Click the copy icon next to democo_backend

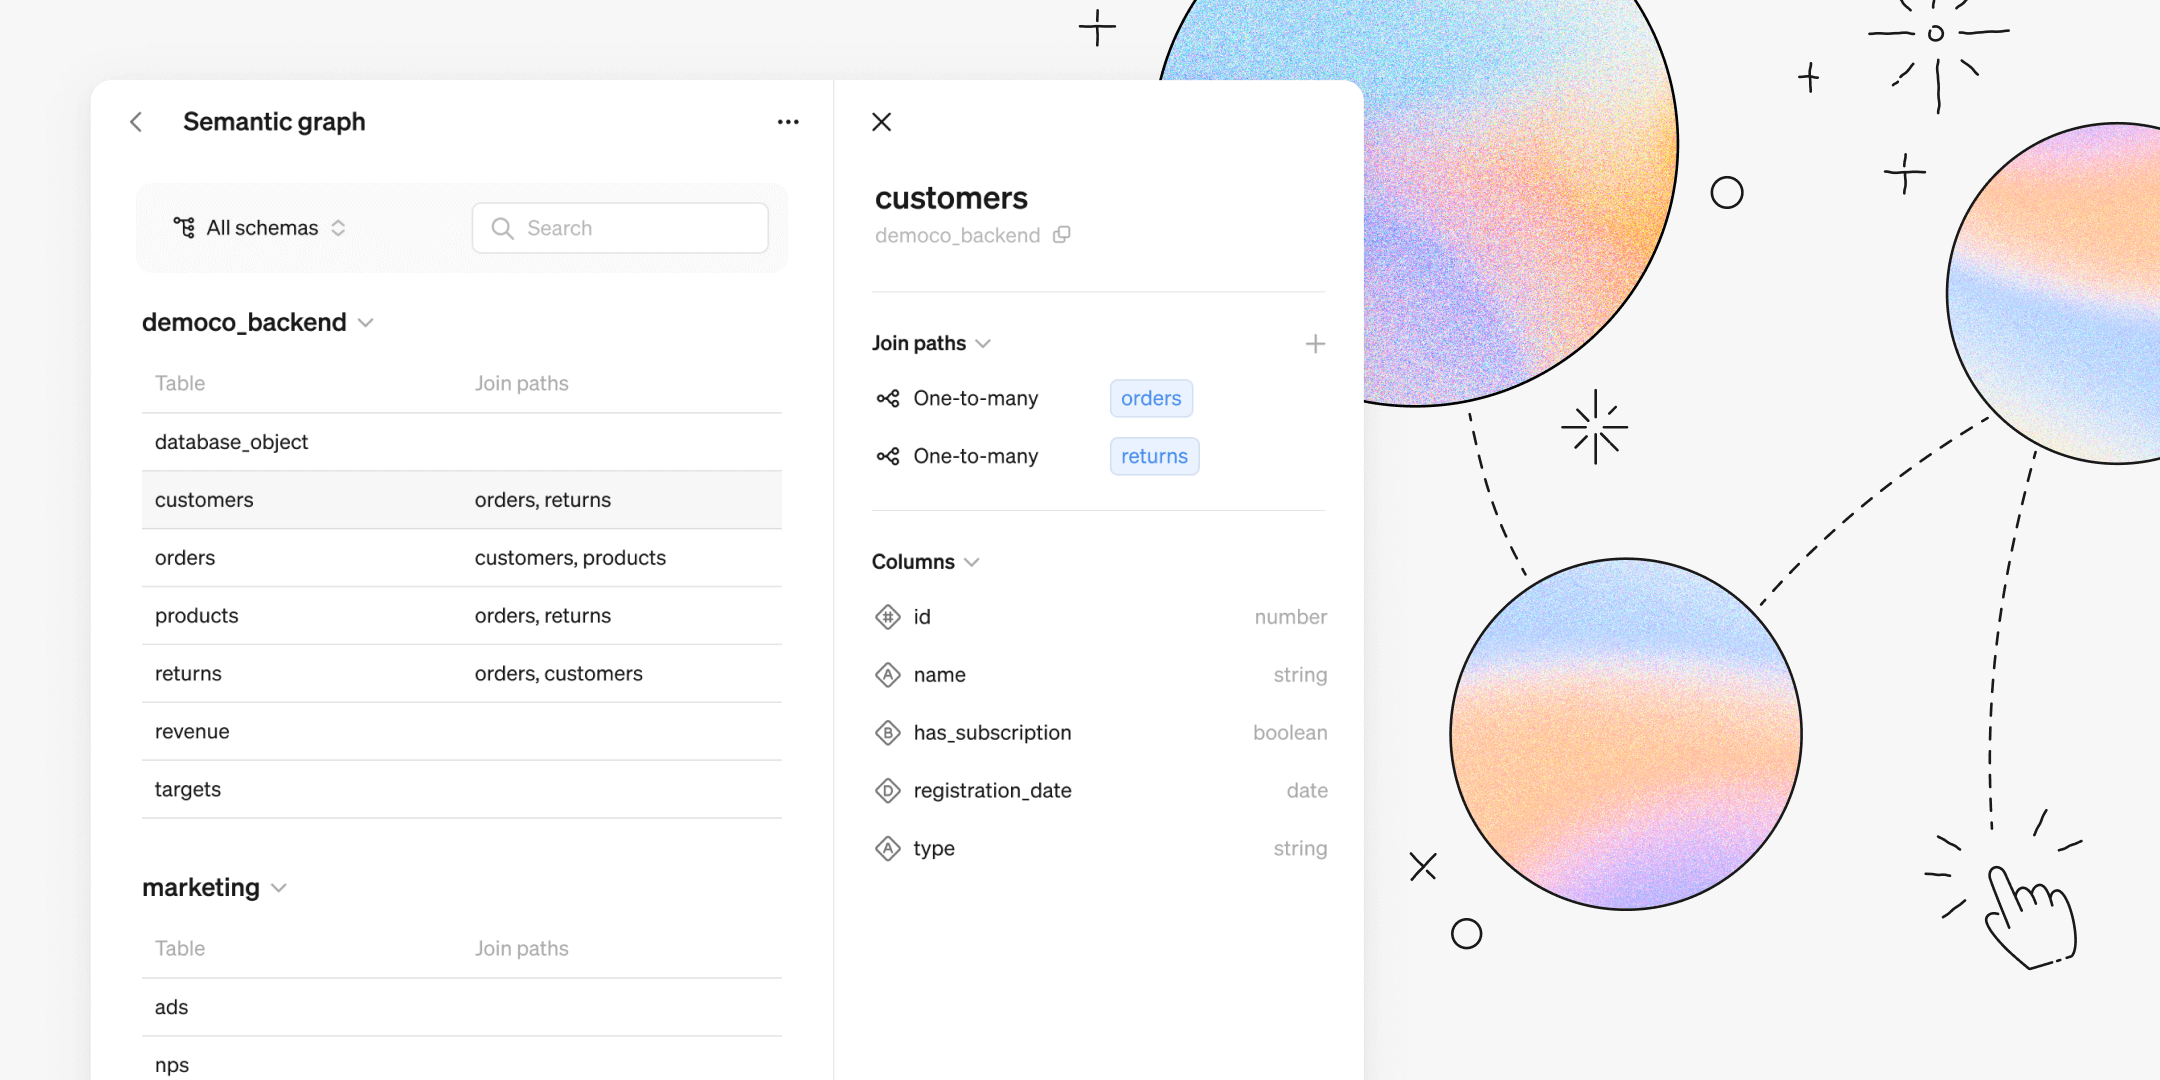(x=1062, y=235)
